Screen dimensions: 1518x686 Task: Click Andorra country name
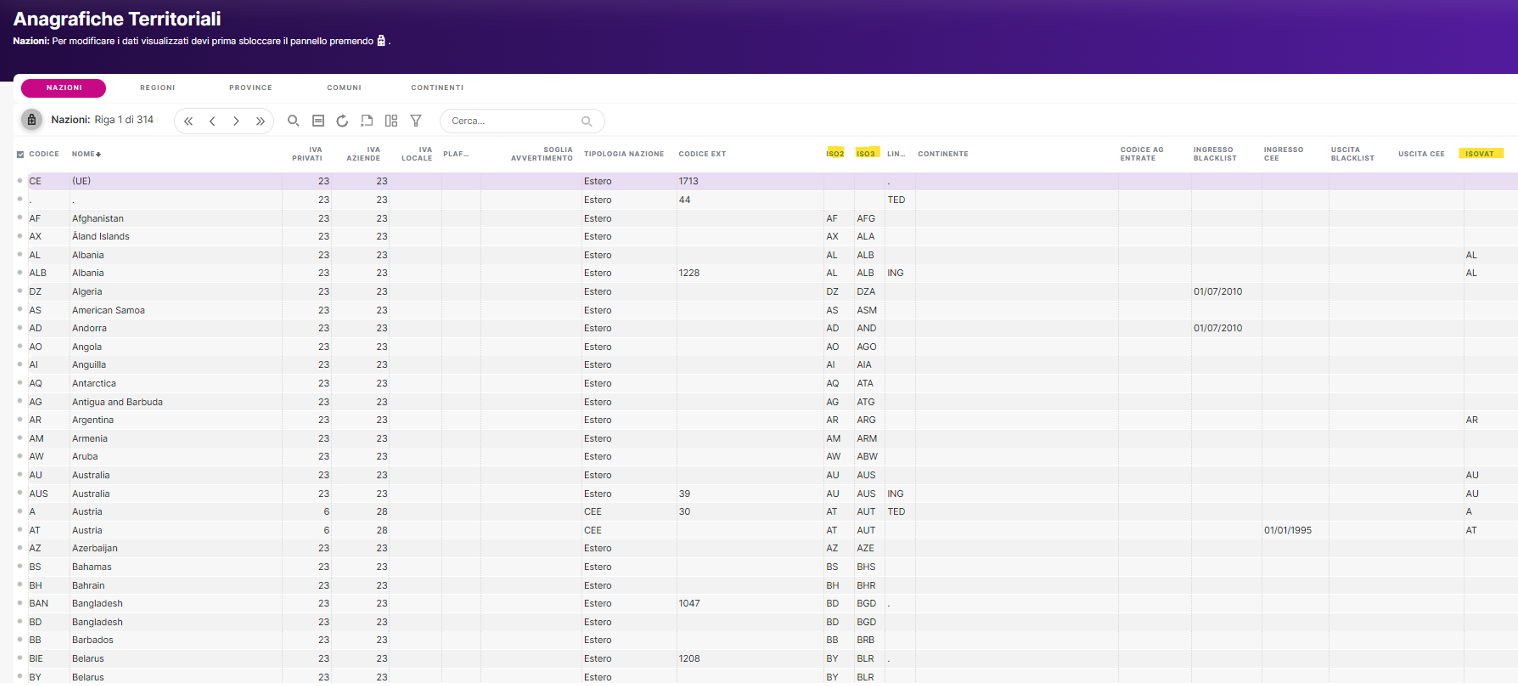[x=89, y=328]
